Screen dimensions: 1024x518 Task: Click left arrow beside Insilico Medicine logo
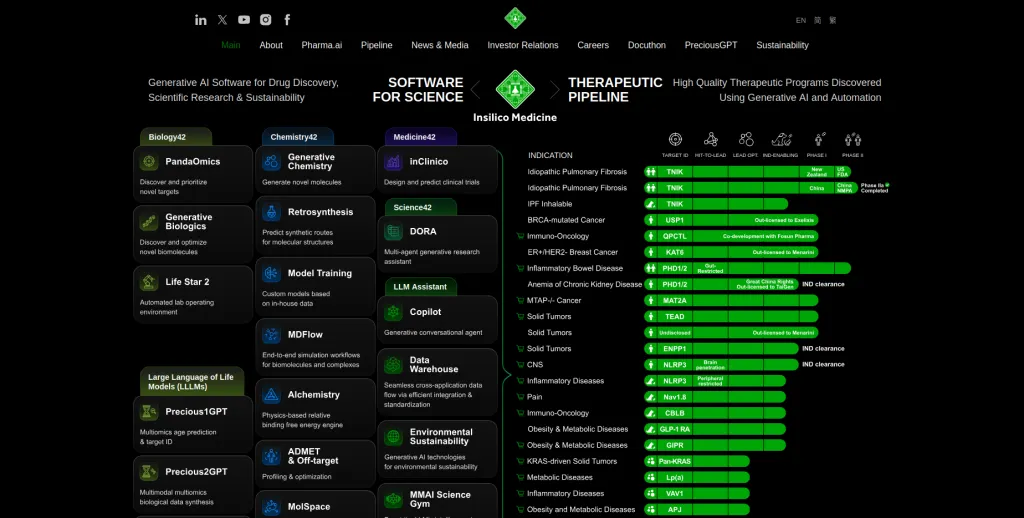pyautogui.click(x=475, y=90)
